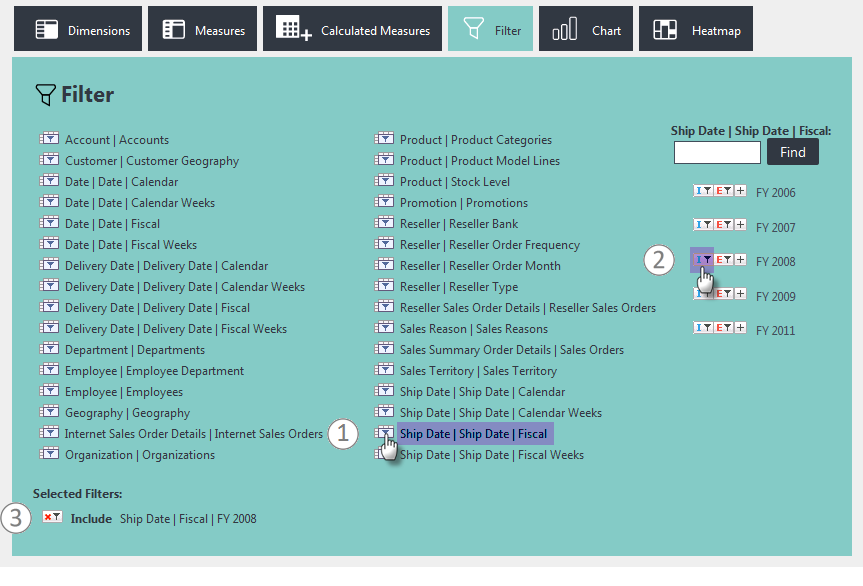The width and height of the screenshot is (863, 586).
Task: Include FY 2006 in the filter
Action: pyautogui.click(x=703, y=191)
